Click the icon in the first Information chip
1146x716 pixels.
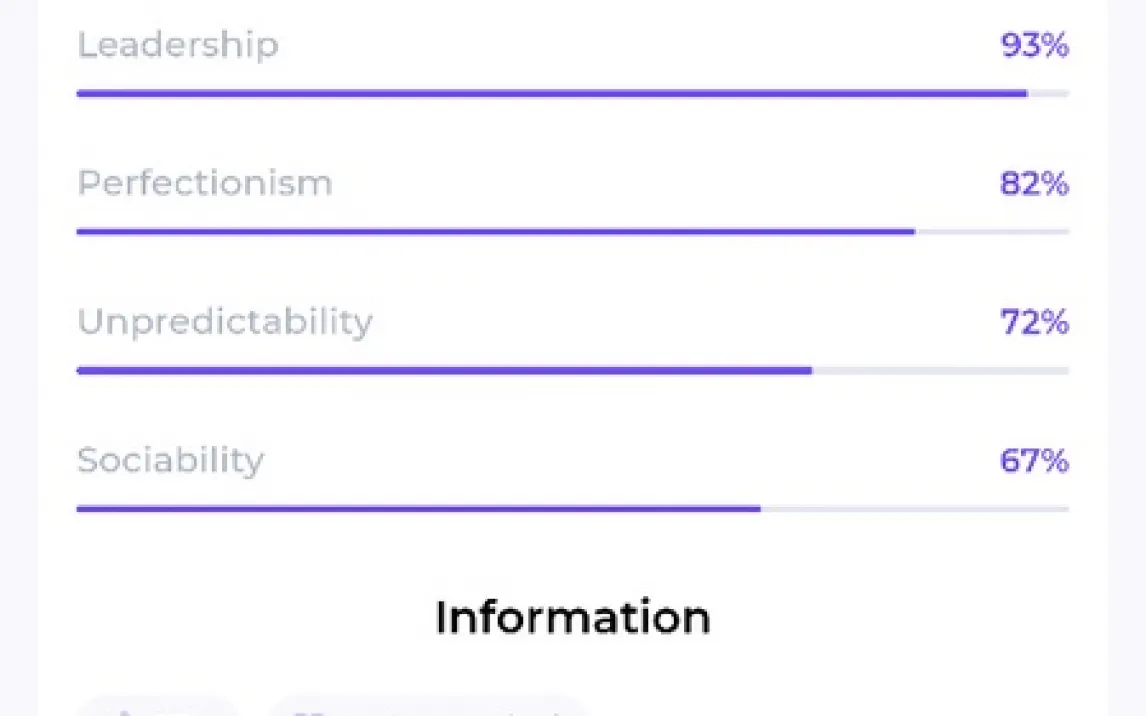122,711
